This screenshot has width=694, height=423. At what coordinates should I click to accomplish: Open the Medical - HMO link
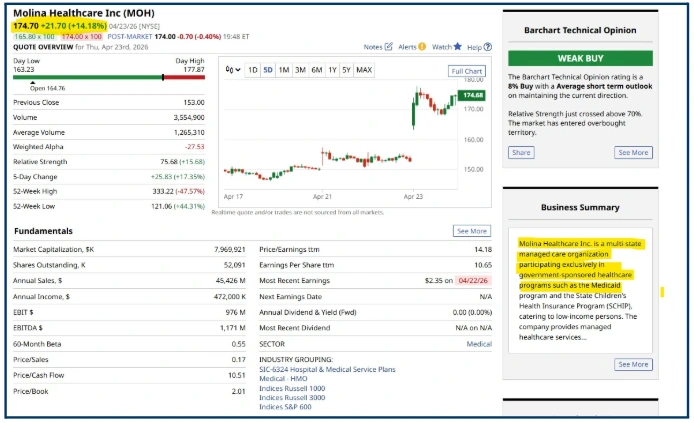click(x=283, y=379)
